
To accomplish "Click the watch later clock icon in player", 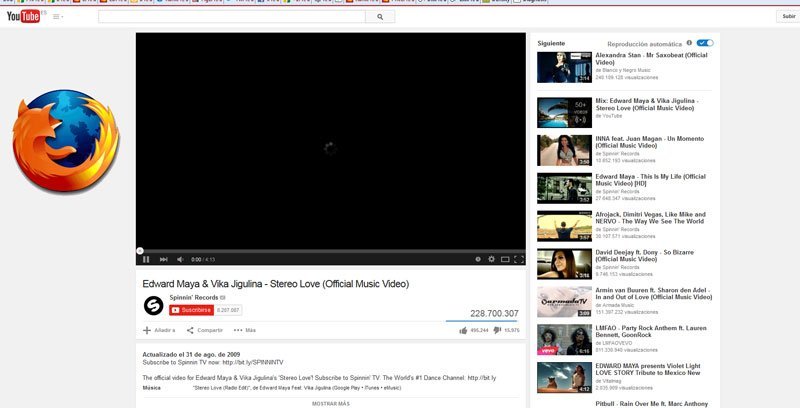I will click(x=478, y=259).
